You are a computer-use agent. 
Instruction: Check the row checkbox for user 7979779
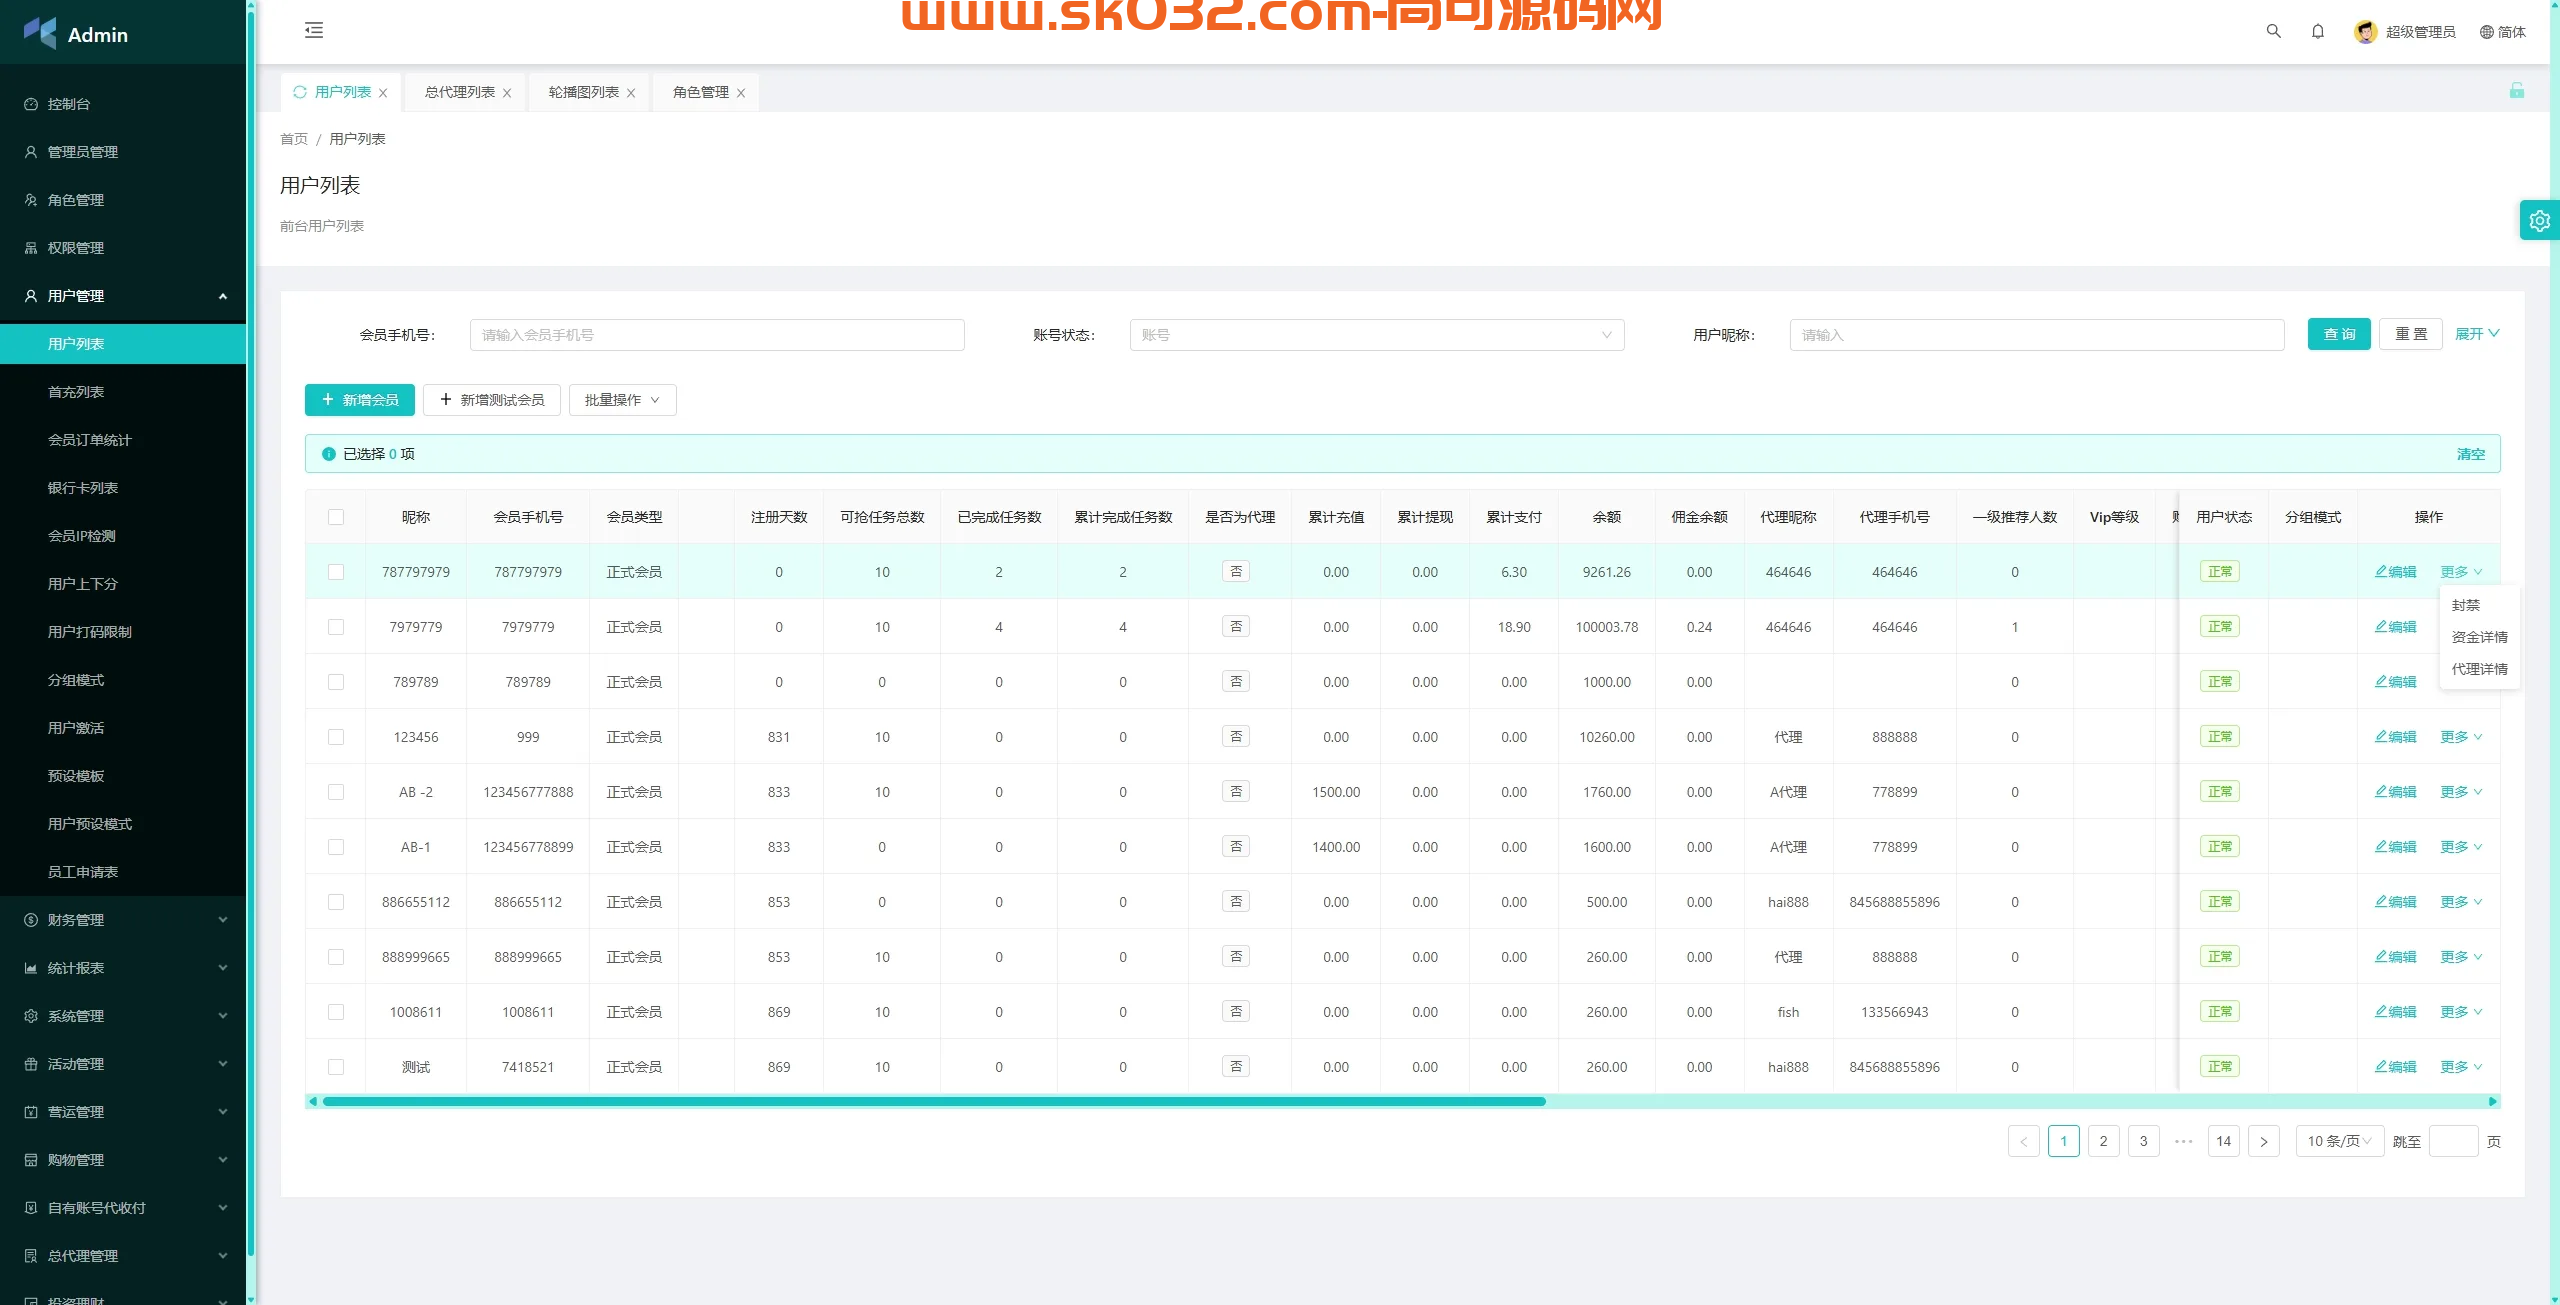(336, 627)
